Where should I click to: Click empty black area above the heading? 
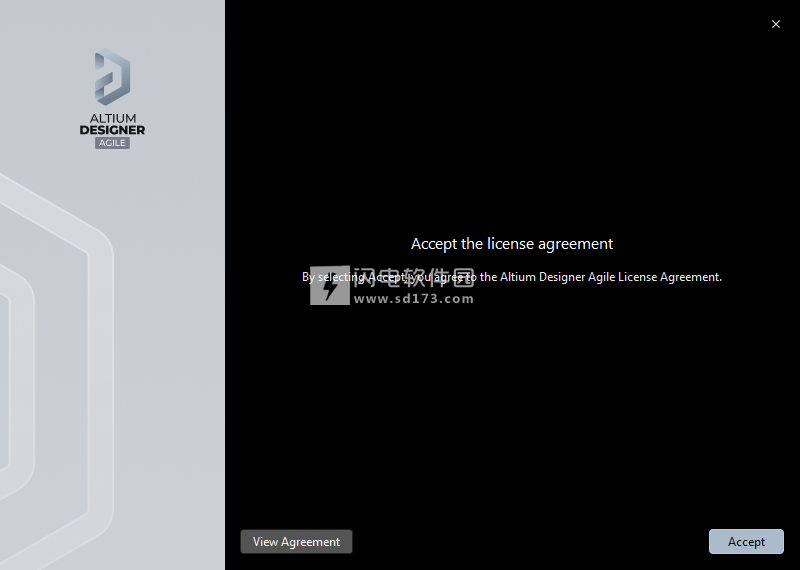[512, 130]
